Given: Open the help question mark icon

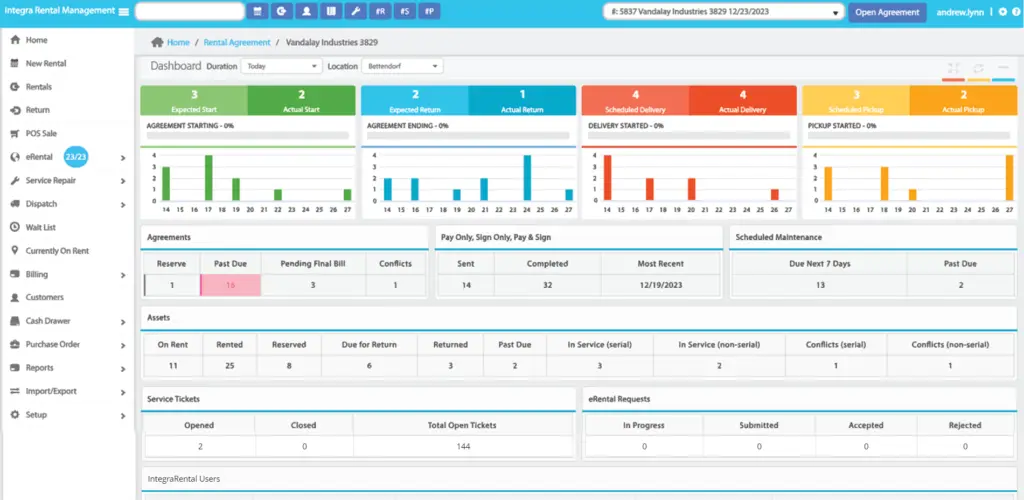Looking at the screenshot, I should point(1016,12).
